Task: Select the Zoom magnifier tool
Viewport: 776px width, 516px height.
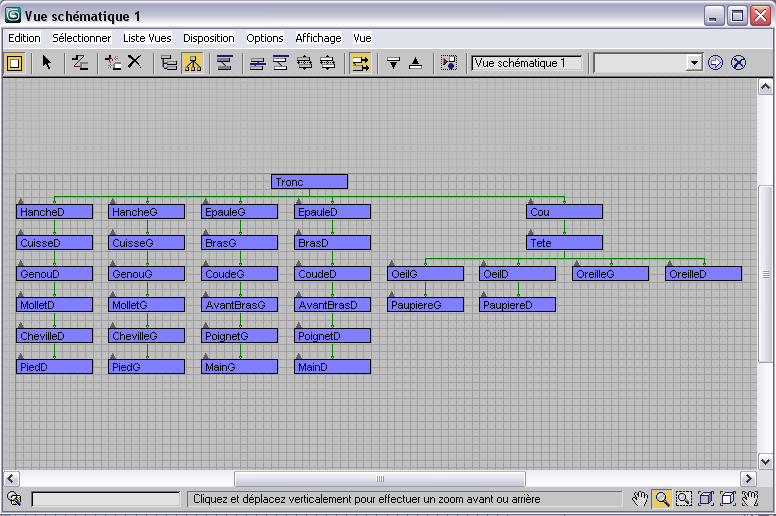Action: pyautogui.click(x=662, y=499)
